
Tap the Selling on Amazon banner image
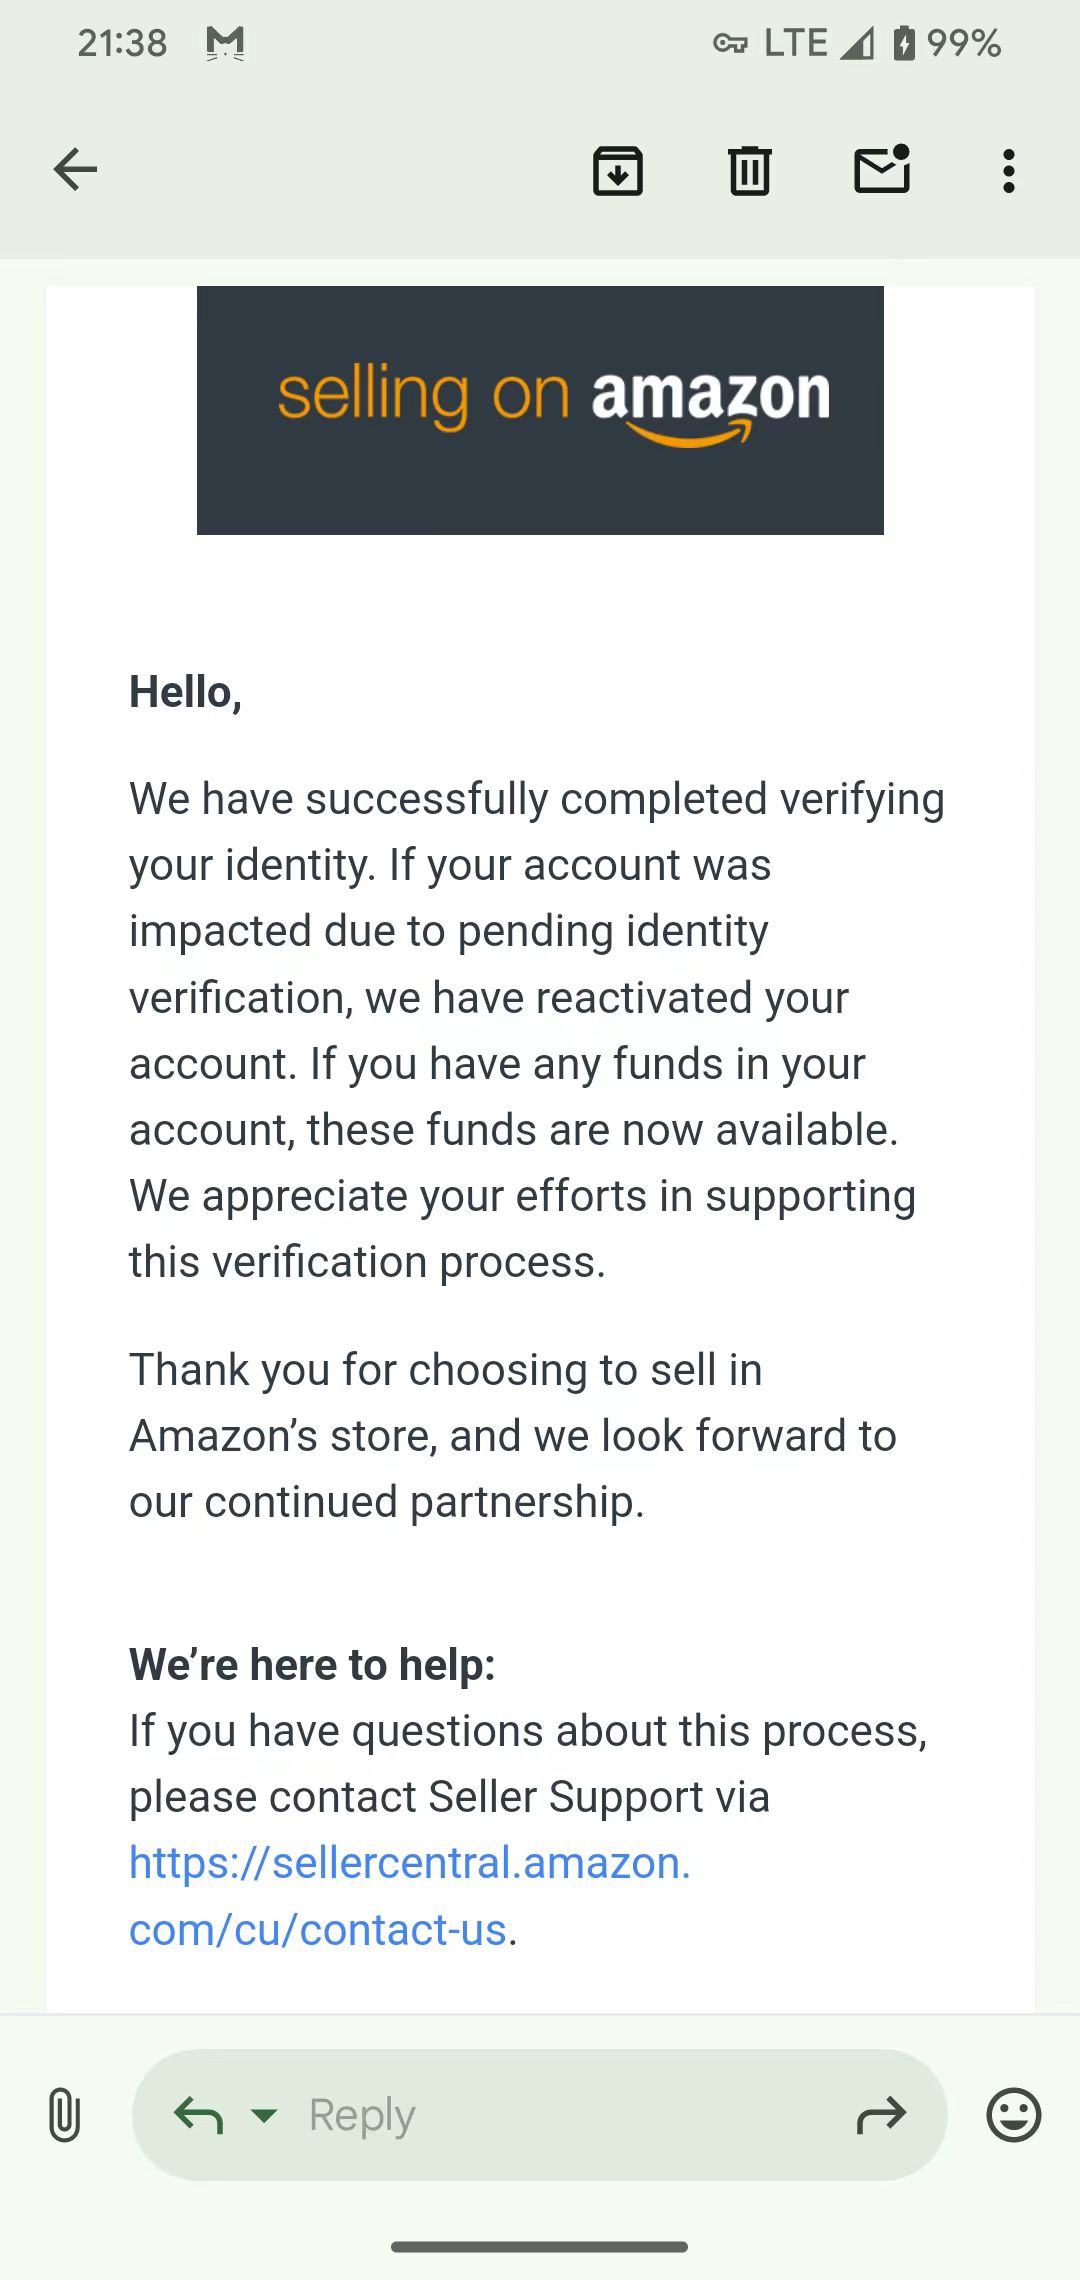[x=540, y=410]
